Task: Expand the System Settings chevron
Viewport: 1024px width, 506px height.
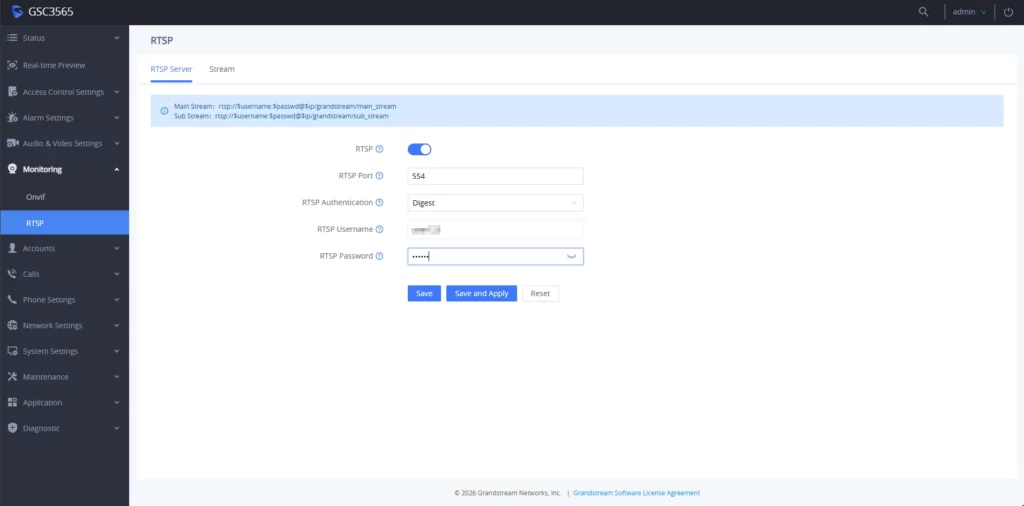Action: pyautogui.click(x=117, y=351)
